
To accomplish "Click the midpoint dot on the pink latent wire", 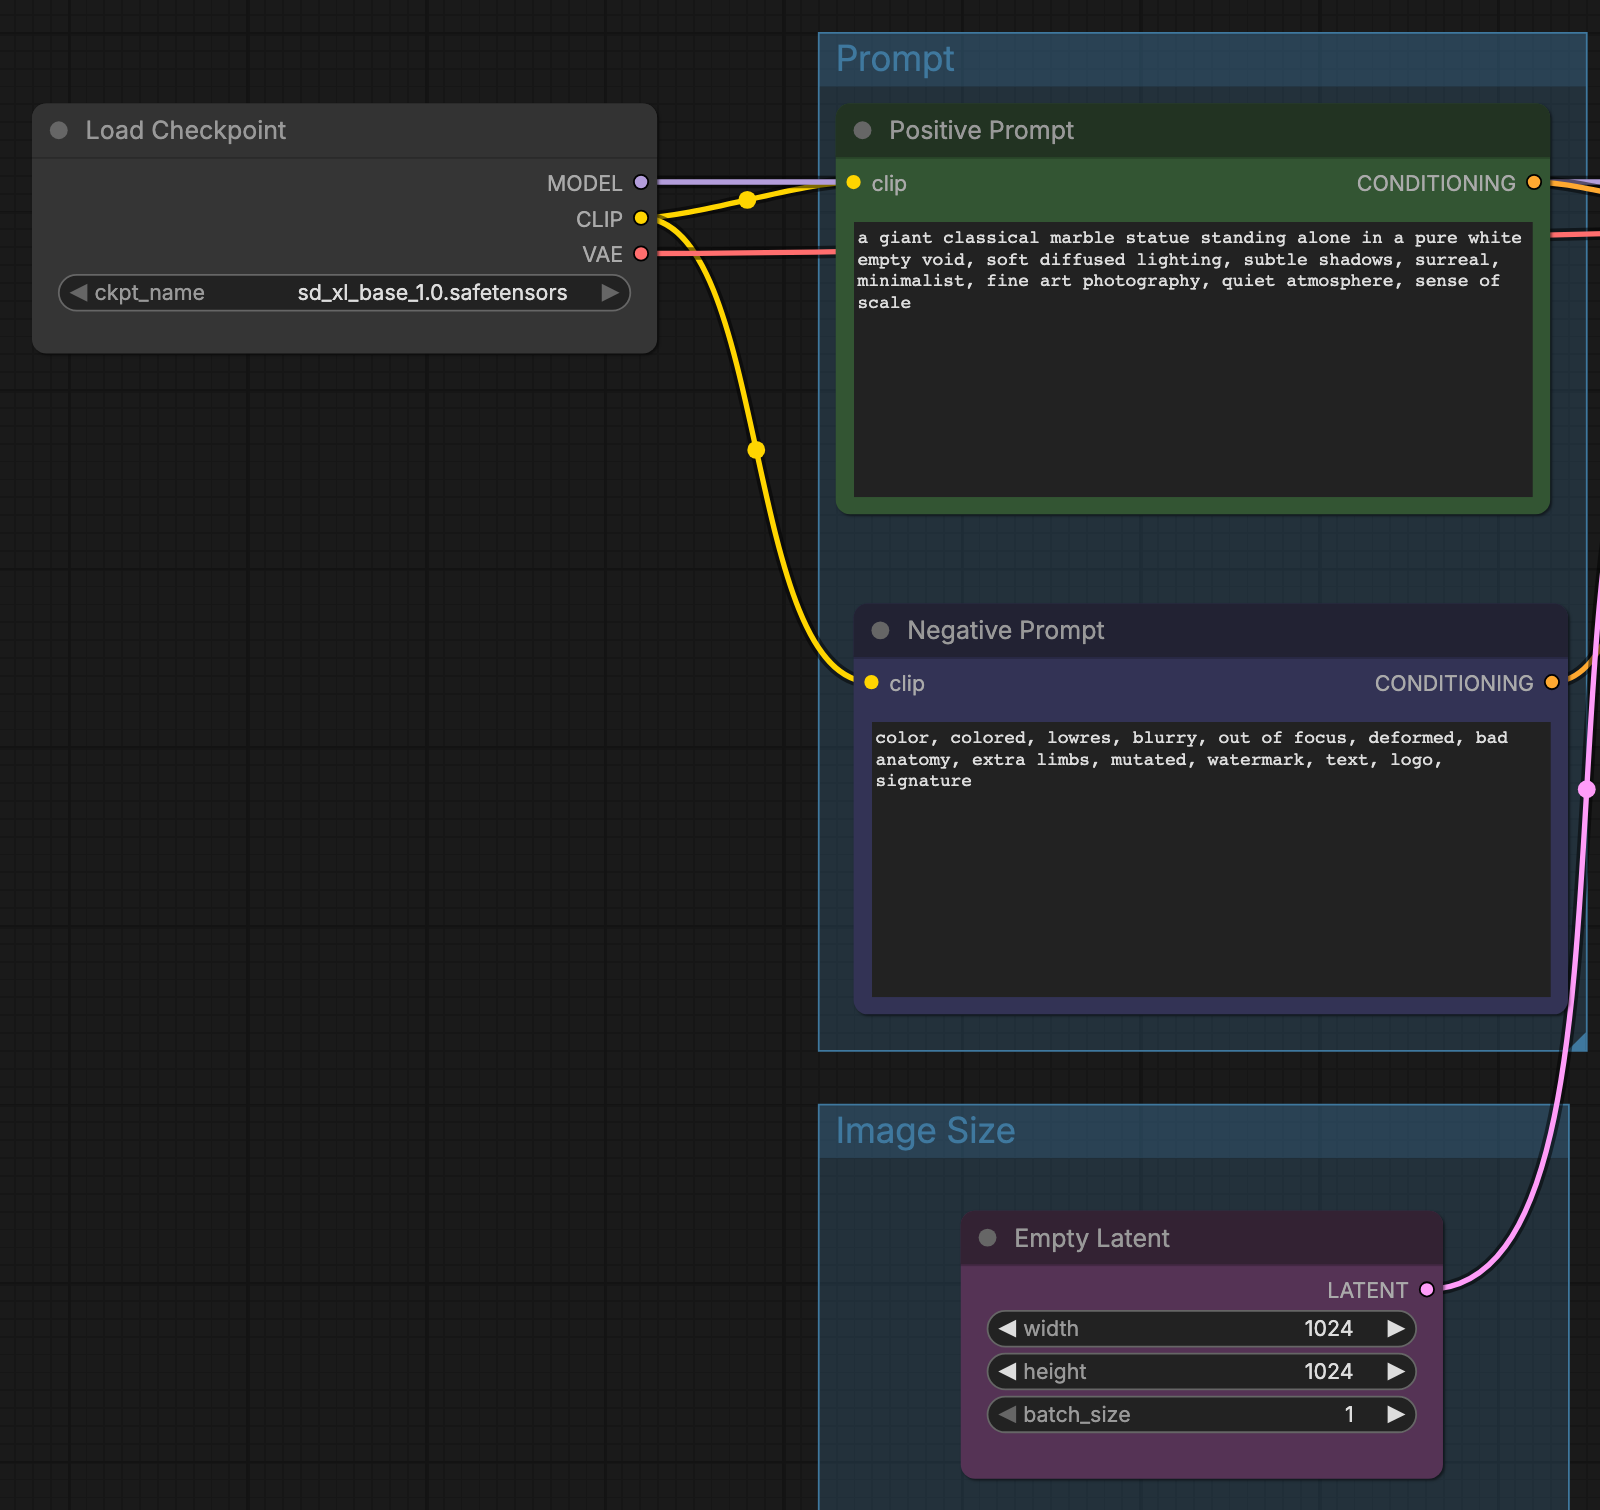I will click(x=1587, y=789).
